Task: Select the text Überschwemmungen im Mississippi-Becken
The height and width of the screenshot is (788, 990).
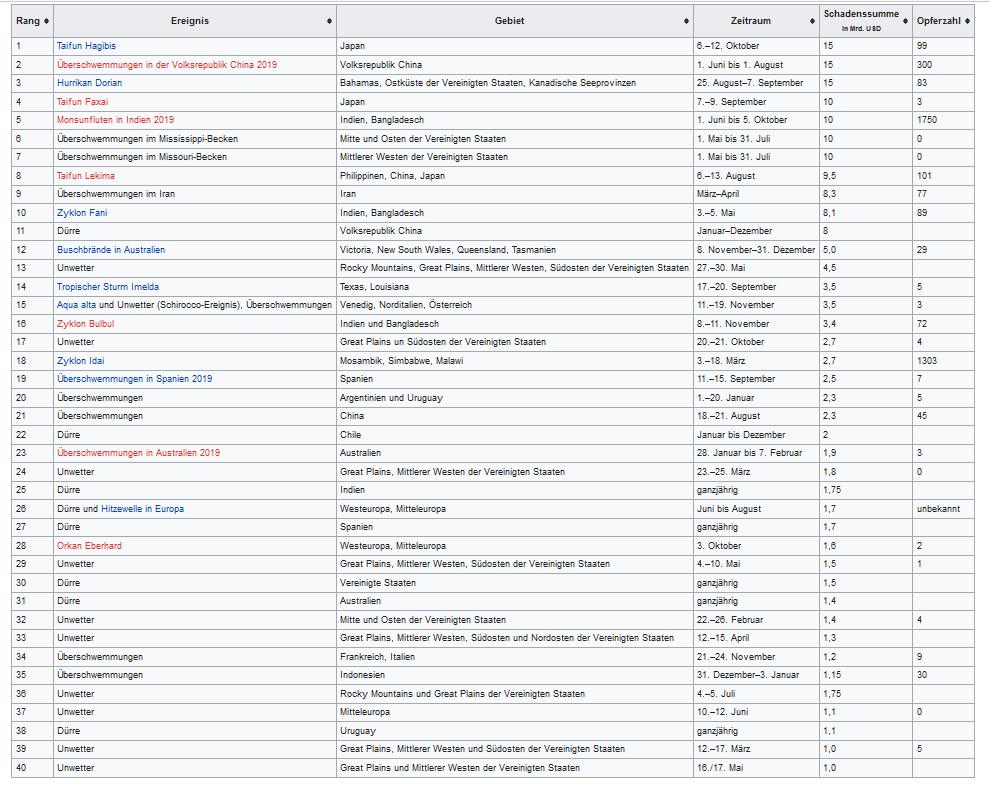Action: click(x=147, y=138)
